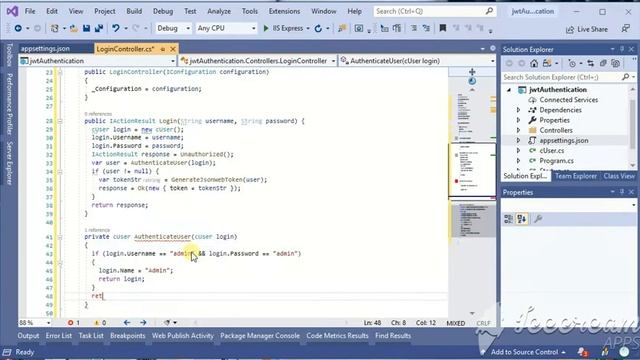
Task: Click Add to Source Control
Action: point(524,352)
